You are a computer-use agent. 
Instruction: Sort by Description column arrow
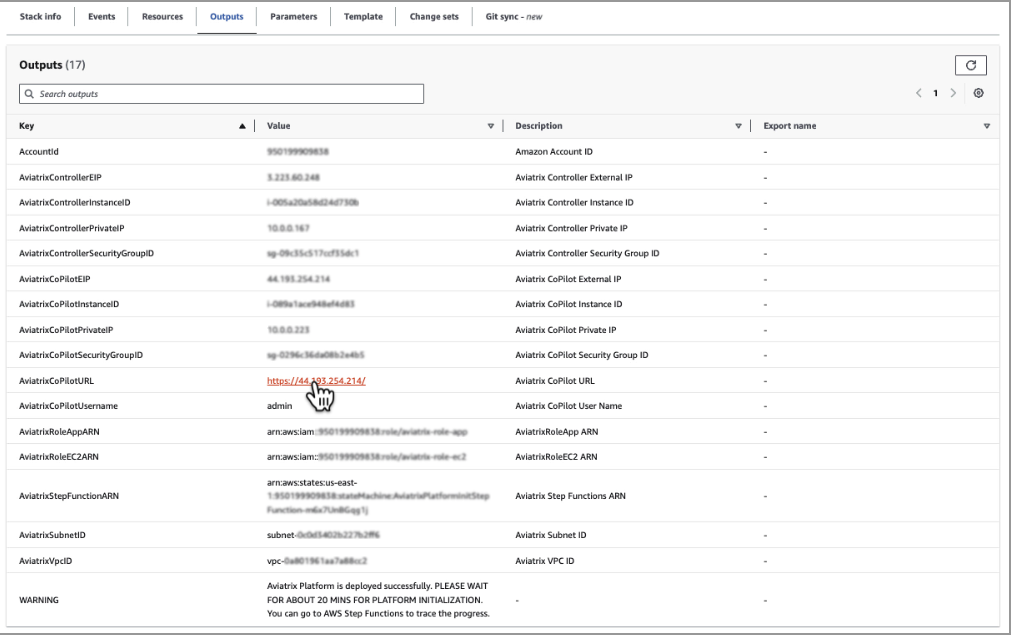[738, 126]
